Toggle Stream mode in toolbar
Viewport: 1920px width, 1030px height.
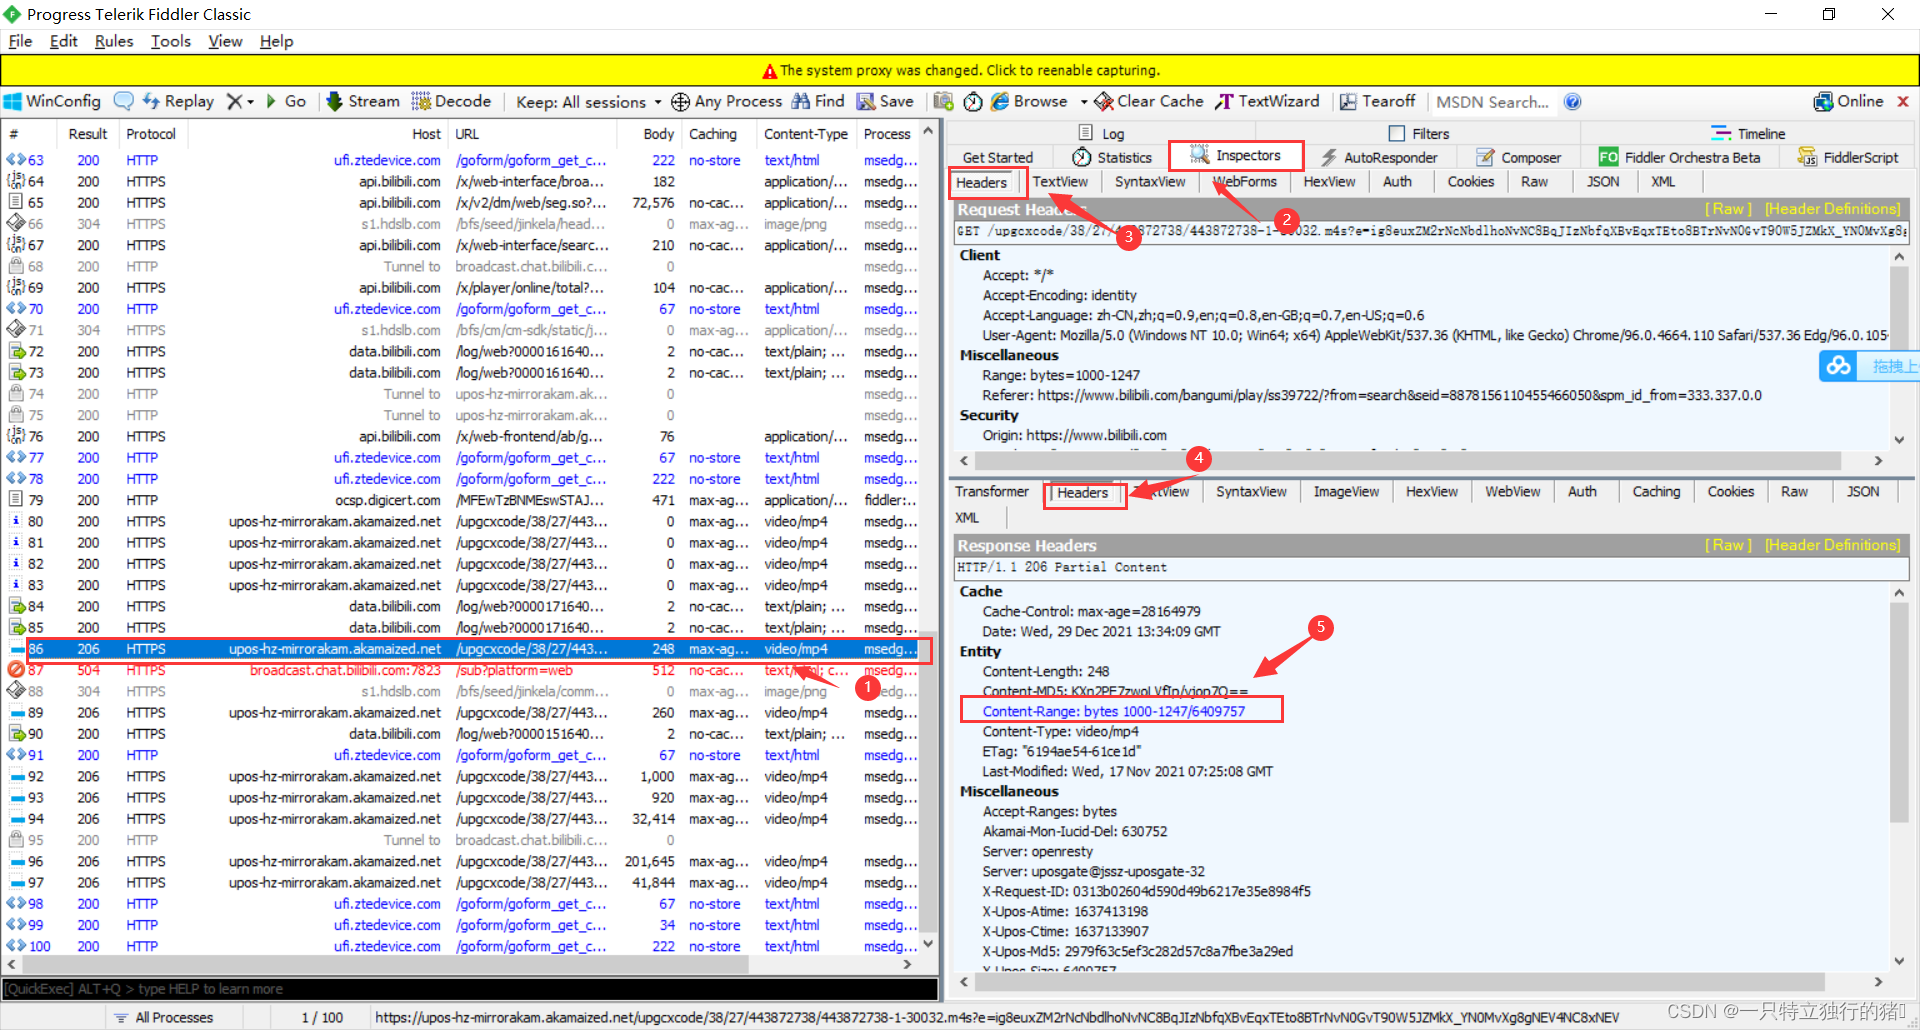click(363, 101)
